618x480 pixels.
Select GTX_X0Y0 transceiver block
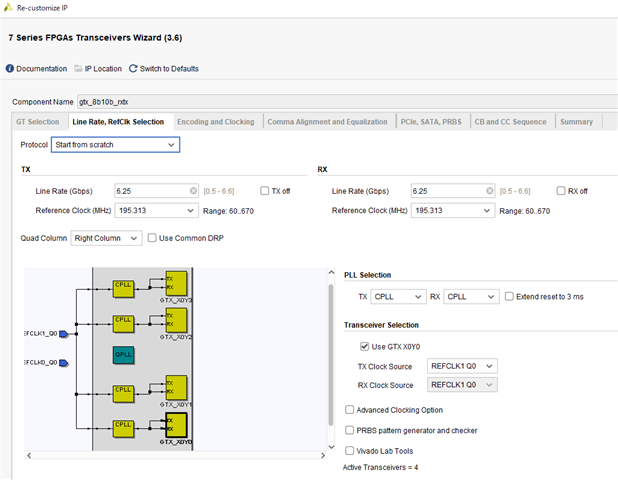[x=176, y=425]
